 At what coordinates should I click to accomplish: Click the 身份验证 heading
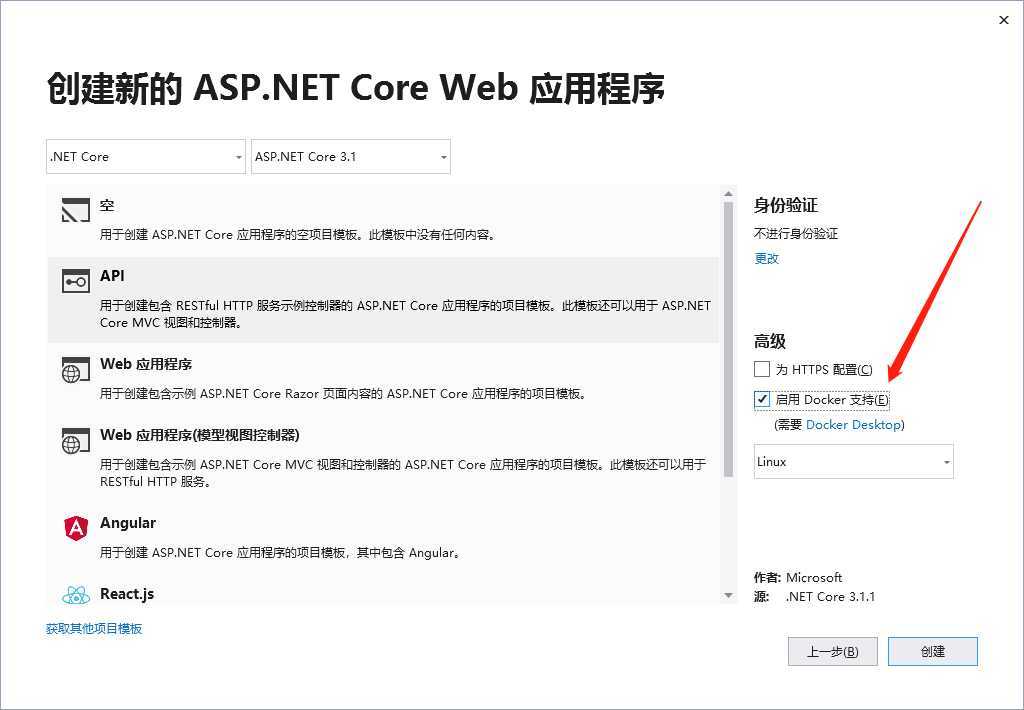click(x=786, y=205)
